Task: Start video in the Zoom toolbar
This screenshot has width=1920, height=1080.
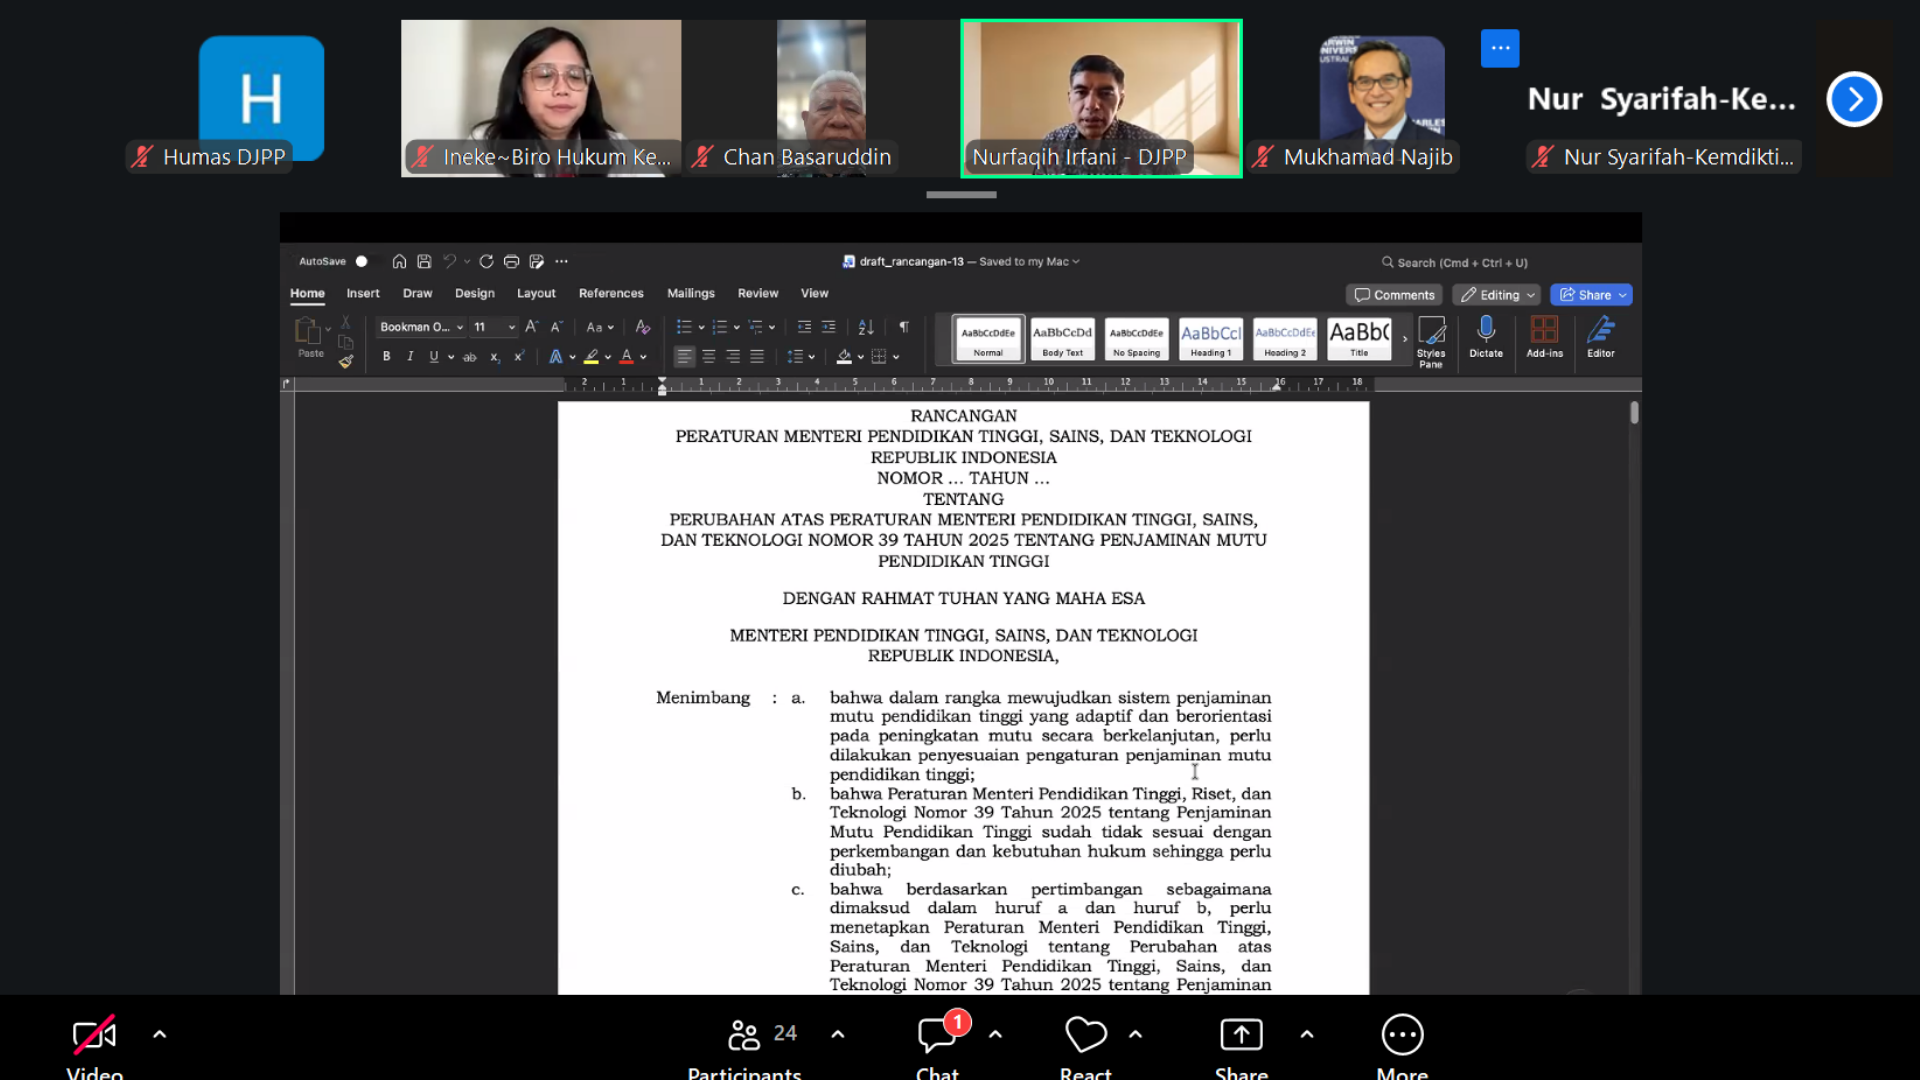Action: tap(95, 1047)
